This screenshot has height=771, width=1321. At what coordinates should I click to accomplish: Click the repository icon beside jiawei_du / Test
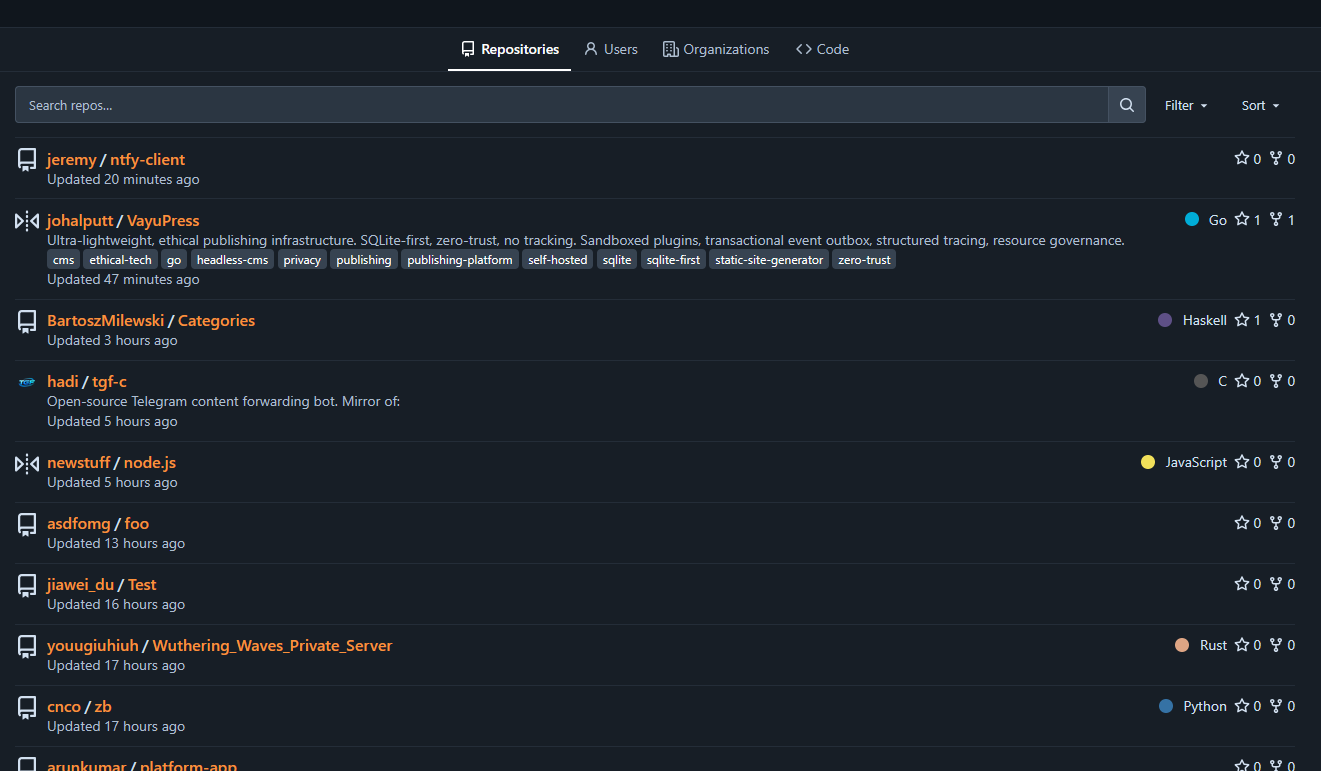click(27, 585)
